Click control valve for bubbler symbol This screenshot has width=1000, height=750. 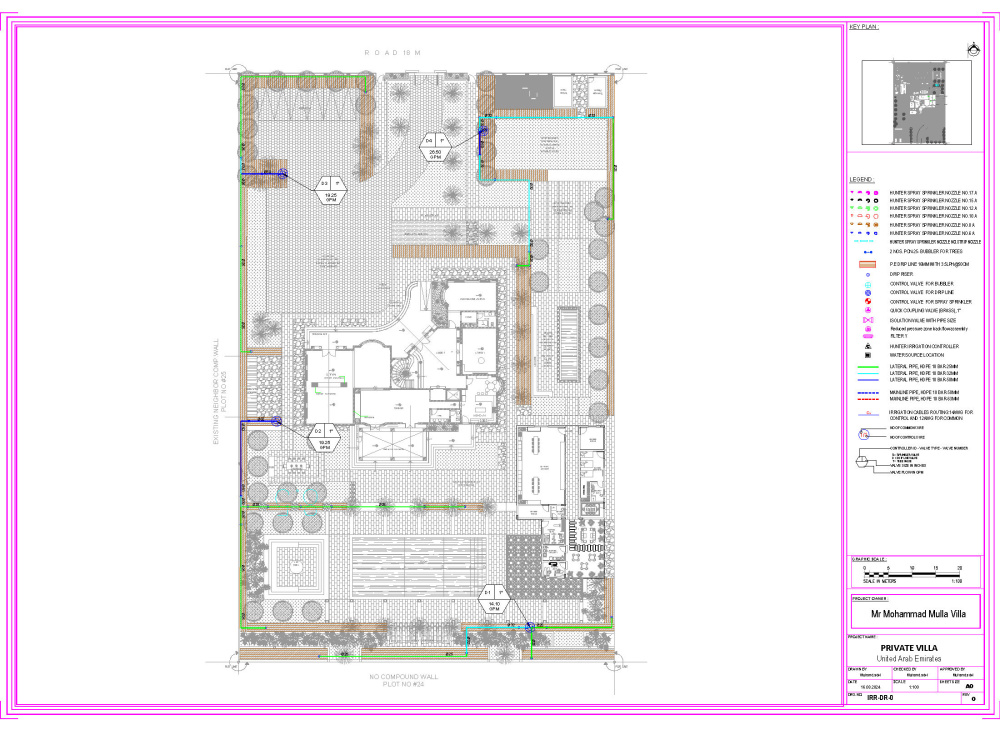tap(867, 284)
